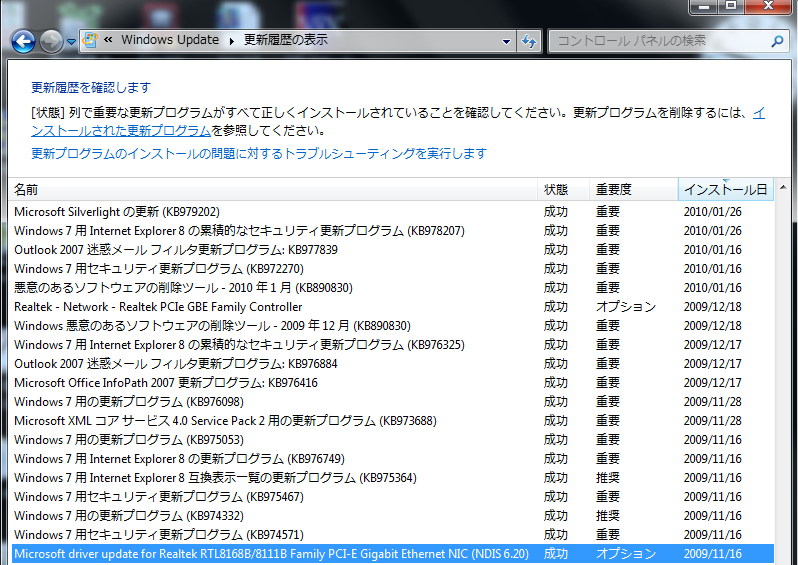The height and width of the screenshot is (565, 798).
Task: Open the update troubleshooting link
Action: 259,153
